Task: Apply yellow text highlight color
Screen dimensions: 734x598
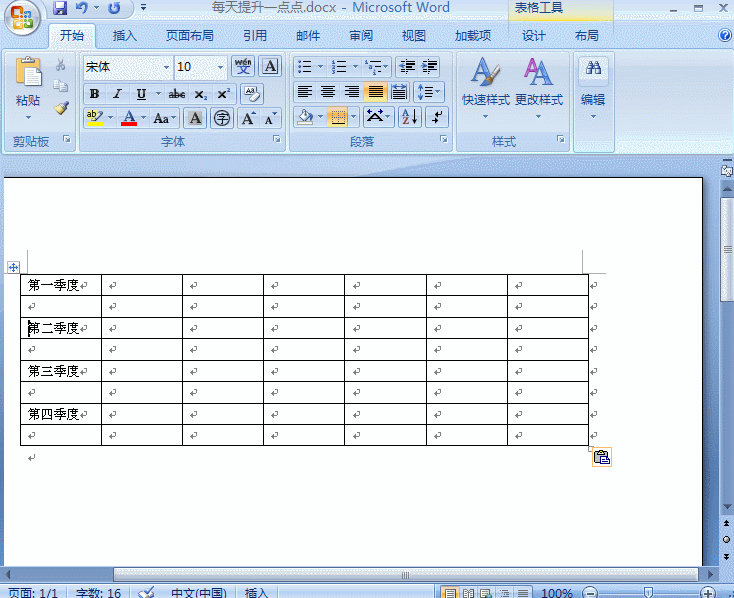Action: (x=95, y=118)
